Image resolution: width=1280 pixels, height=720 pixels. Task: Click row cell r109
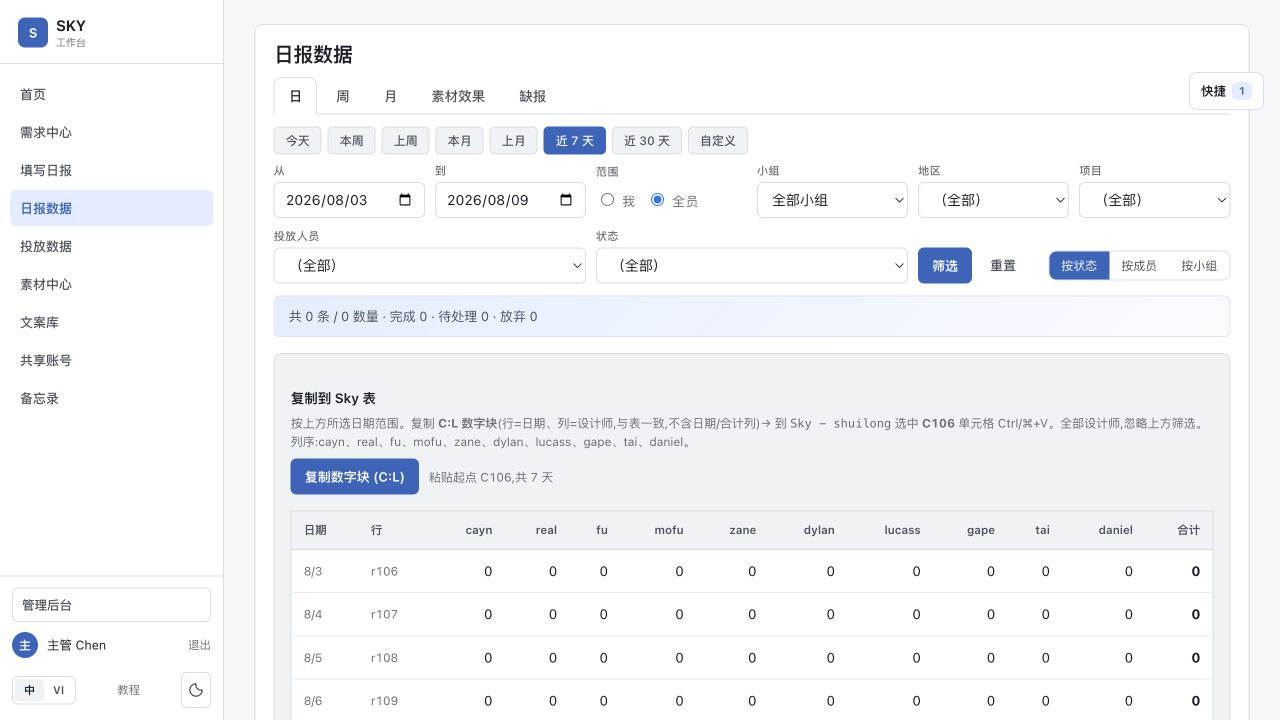point(384,701)
